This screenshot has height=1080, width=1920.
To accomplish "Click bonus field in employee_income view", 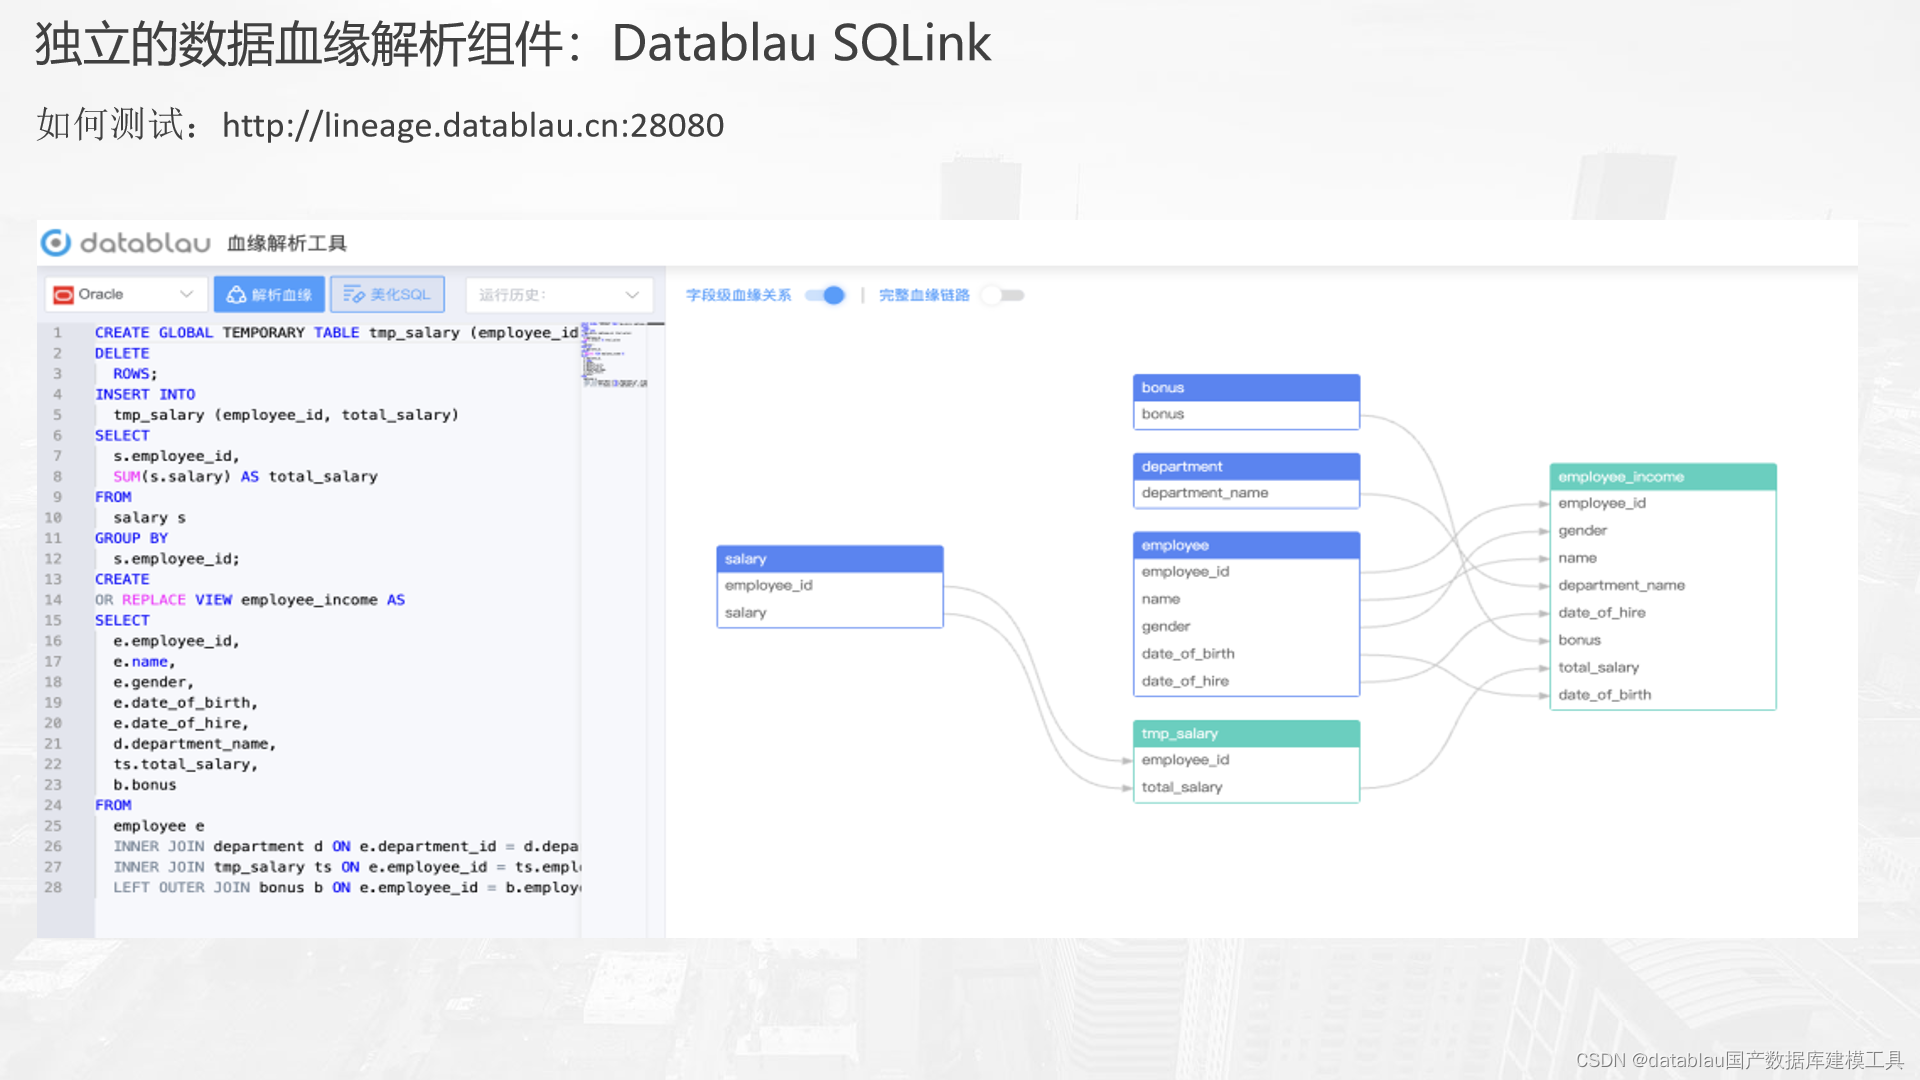I will pyautogui.click(x=1663, y=640).
